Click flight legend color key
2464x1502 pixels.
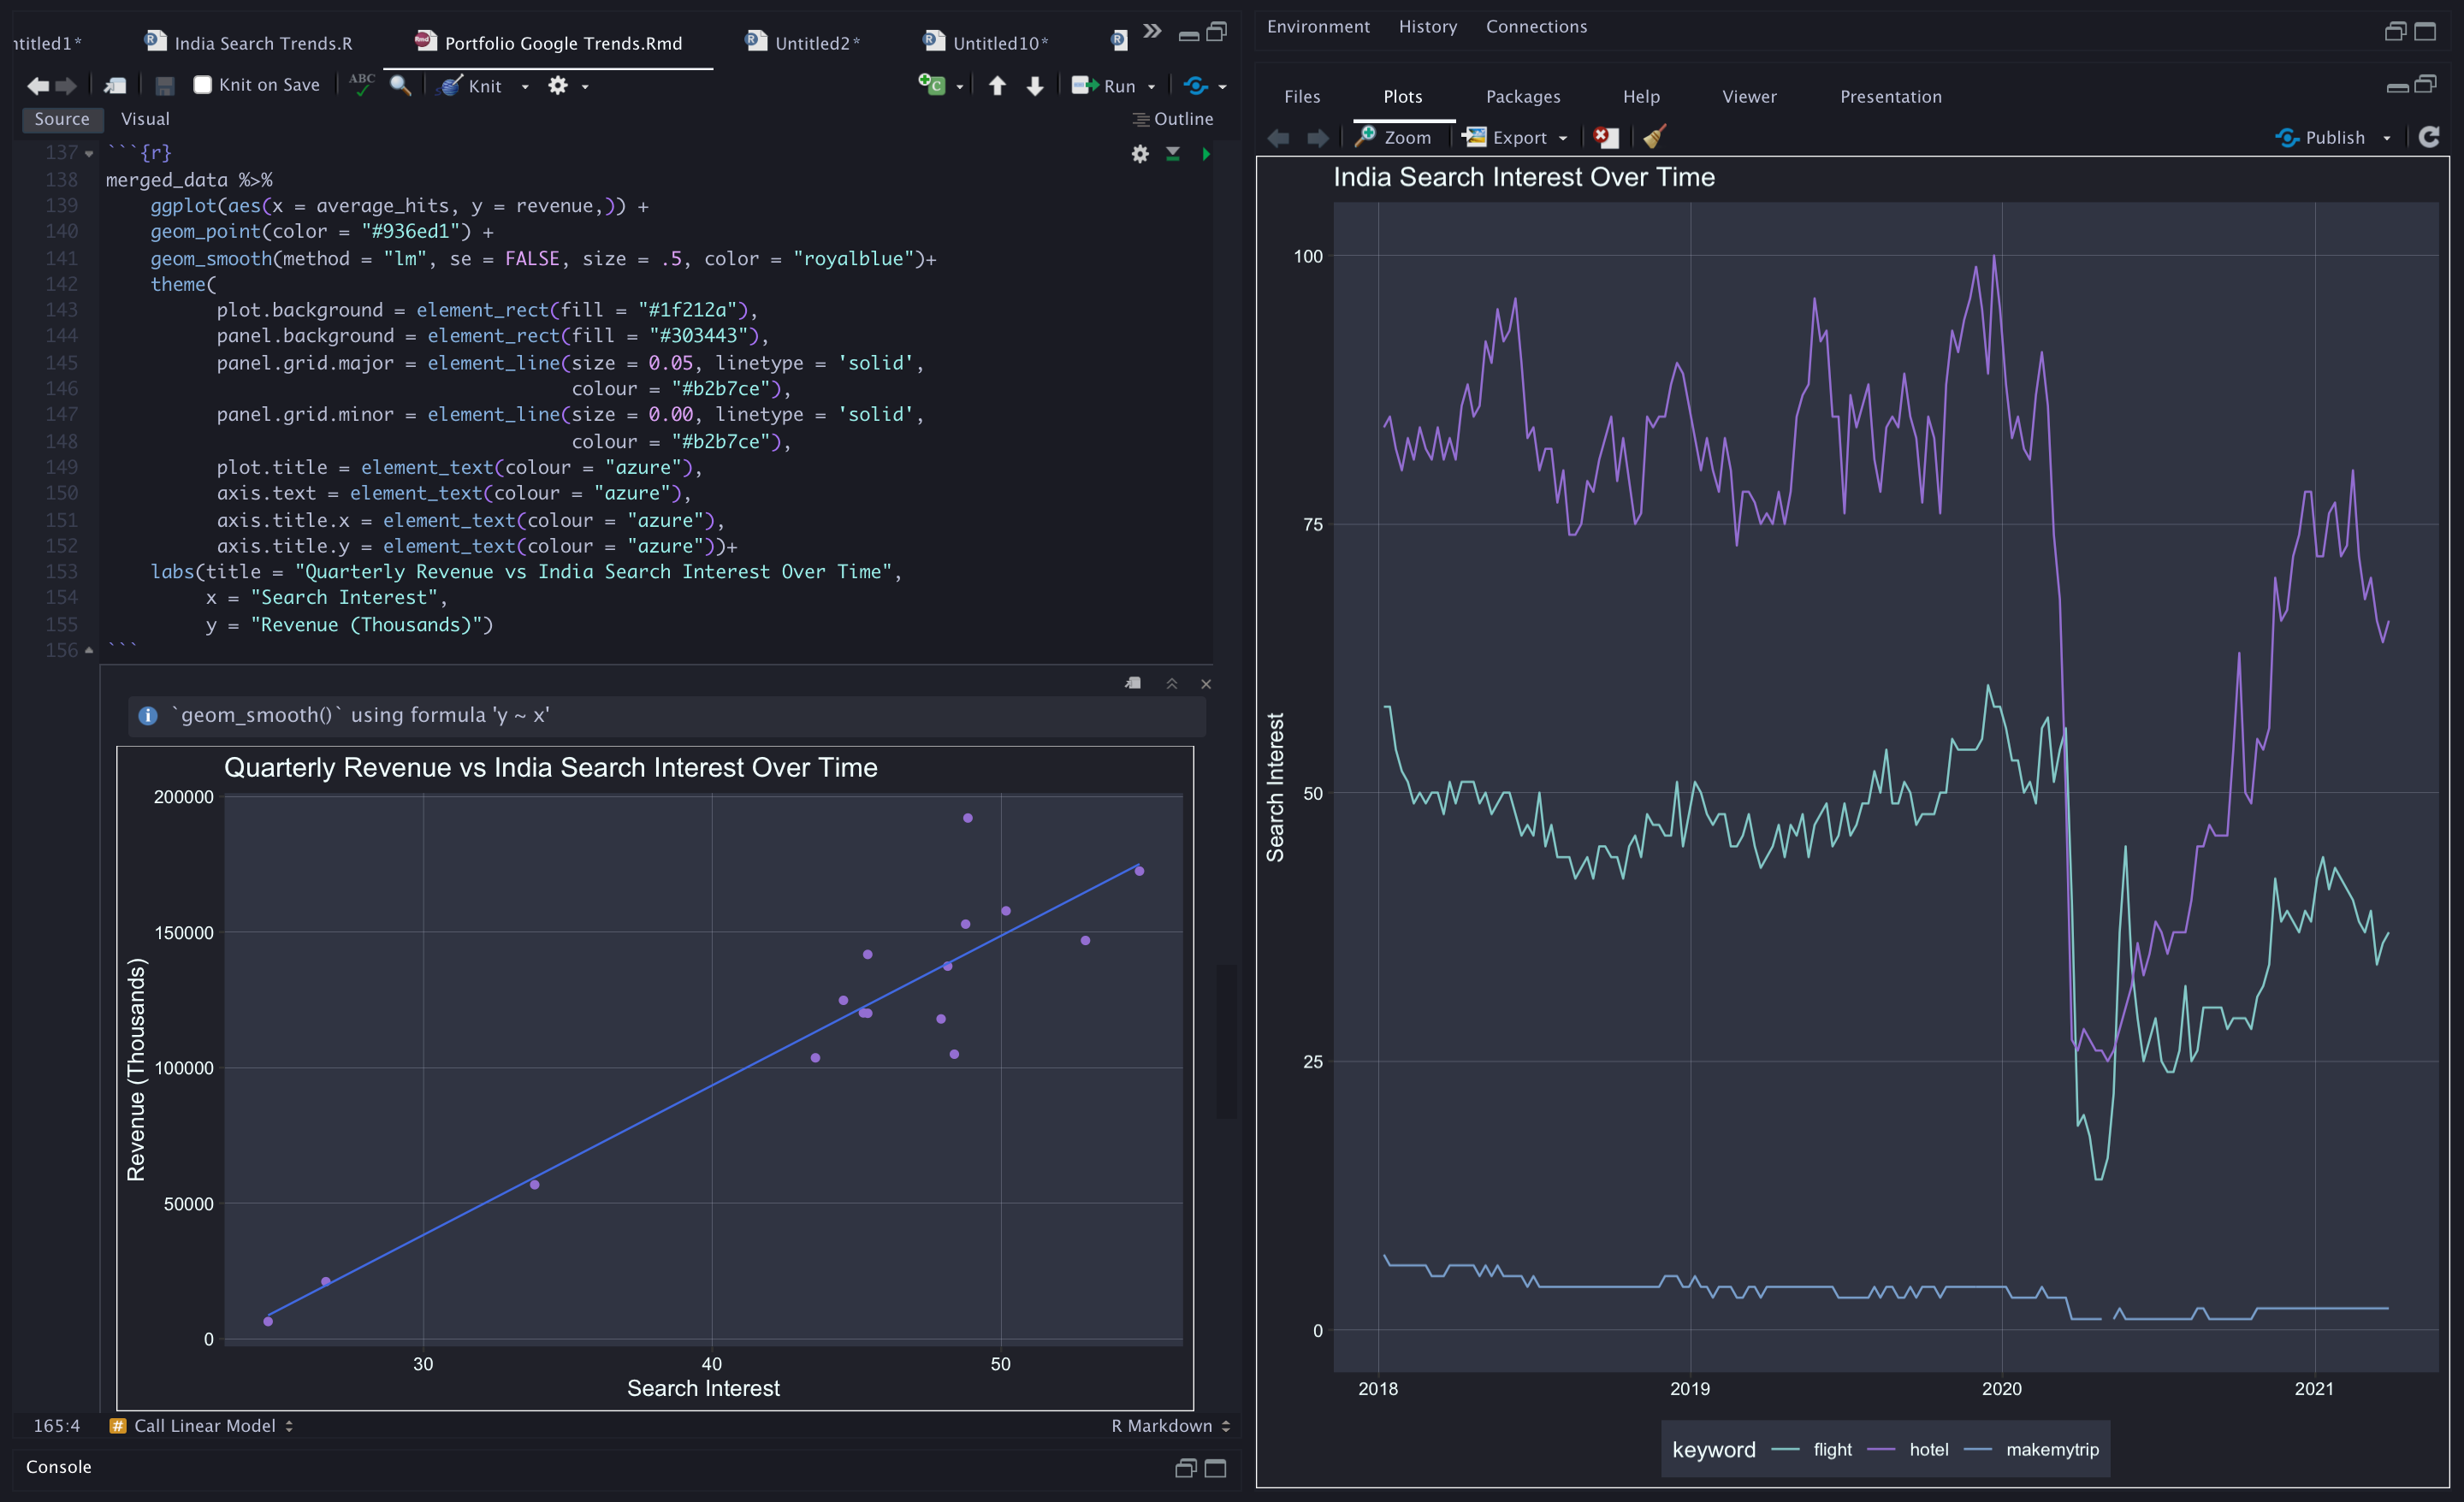pos(1785,1450)
